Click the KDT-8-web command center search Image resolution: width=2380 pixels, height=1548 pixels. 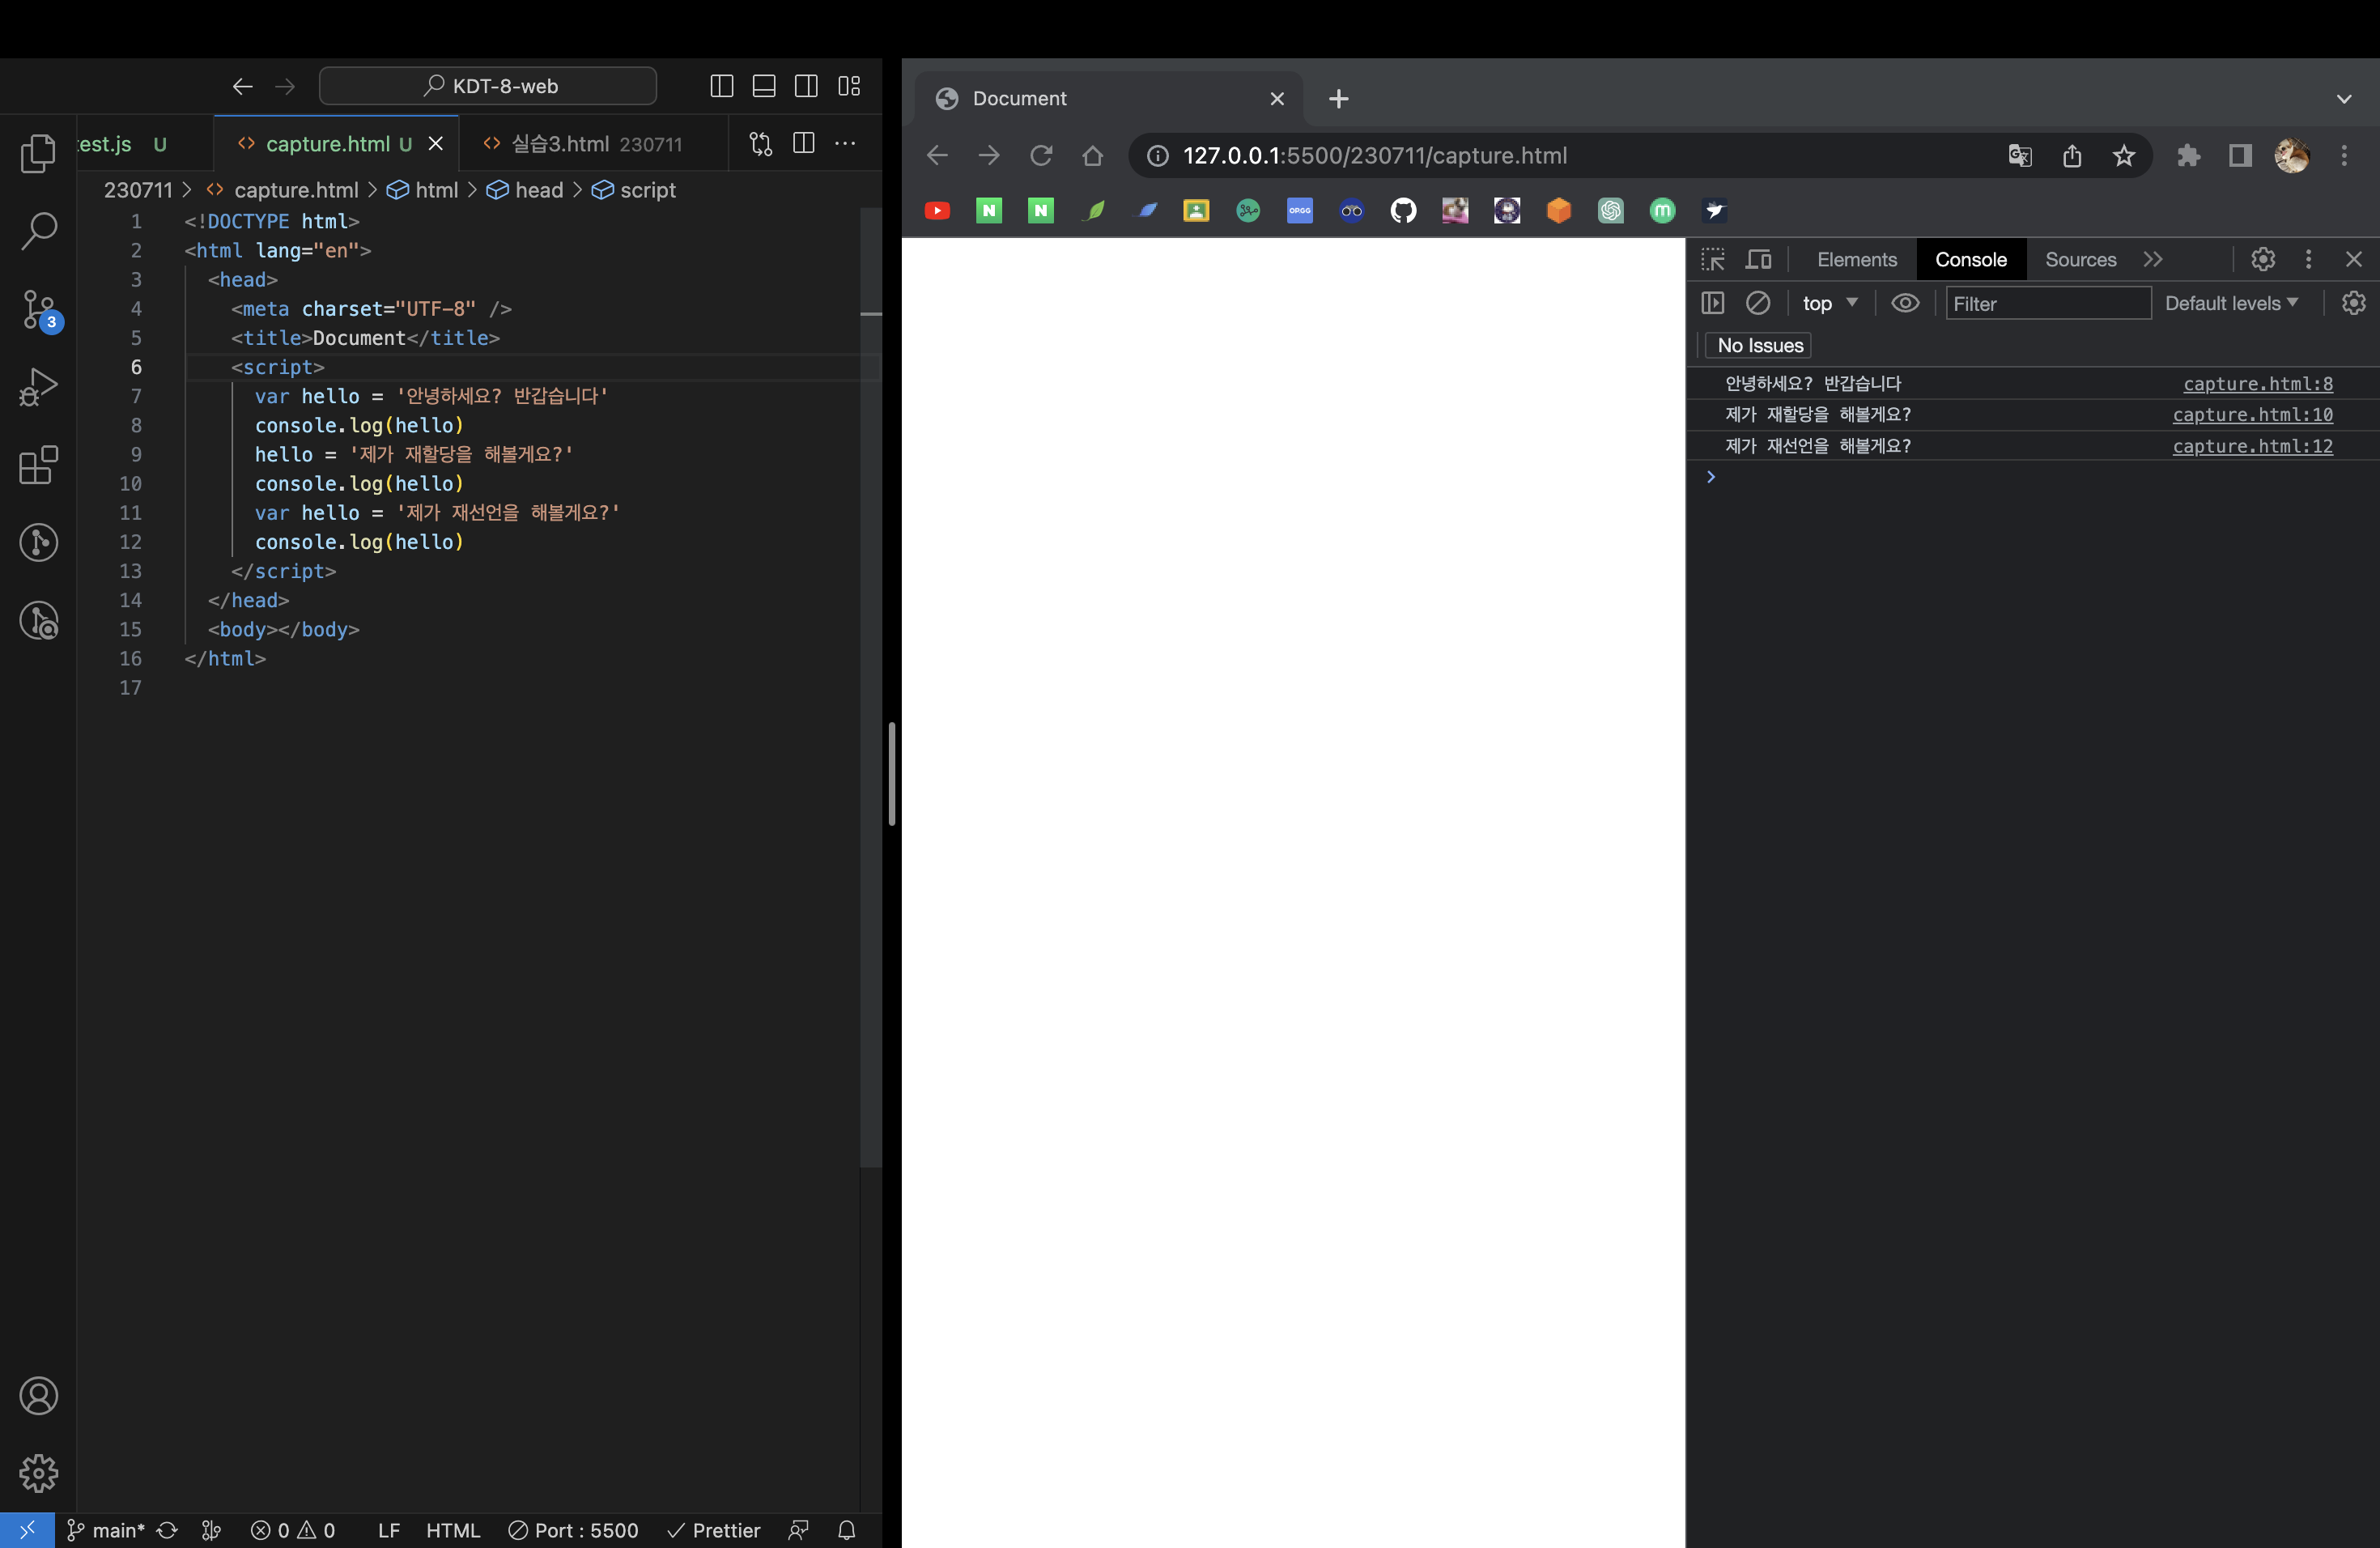pyautogui.click(x=488, y=86)
